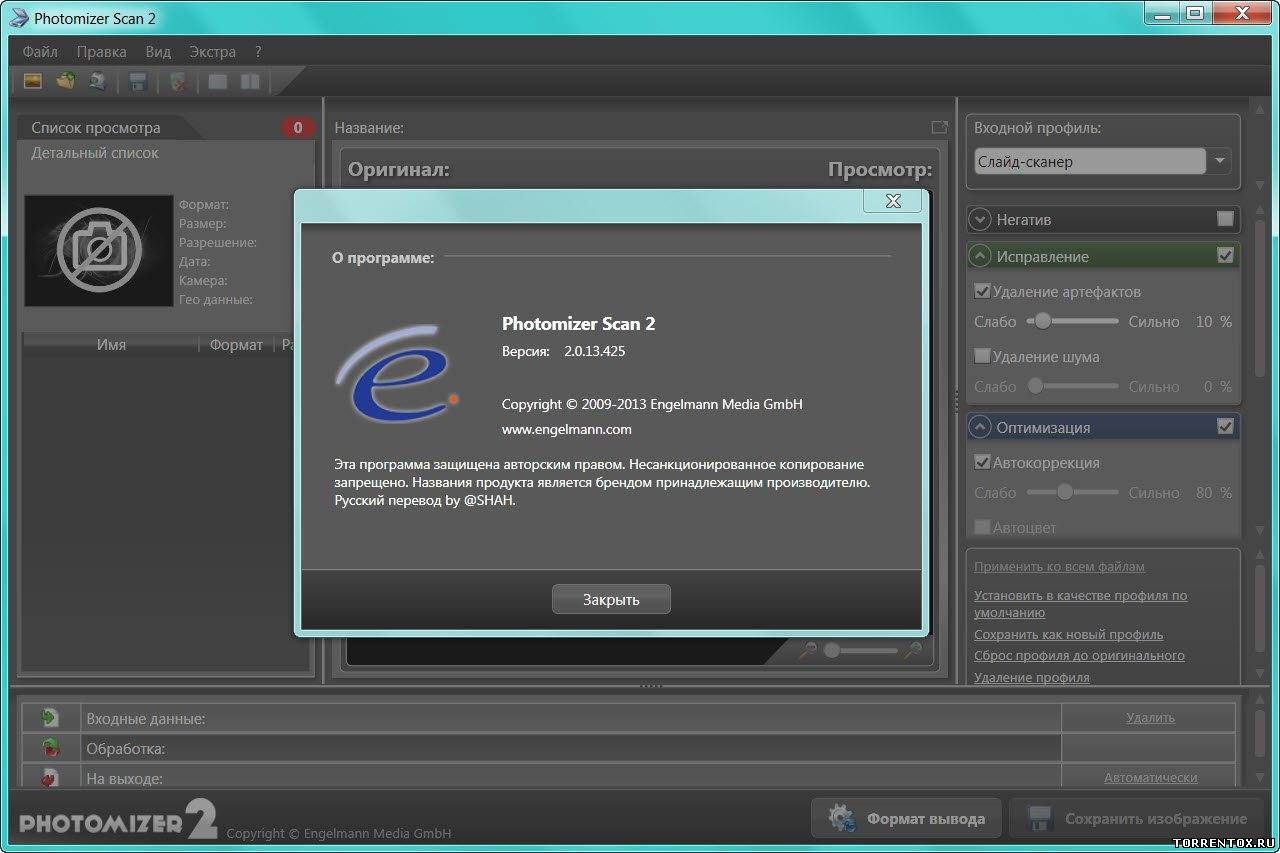The width and height of the screenshot is (1280, 853).
Task: Click the Удалить link in Входные данные
Action: [x=1150, y=718]
